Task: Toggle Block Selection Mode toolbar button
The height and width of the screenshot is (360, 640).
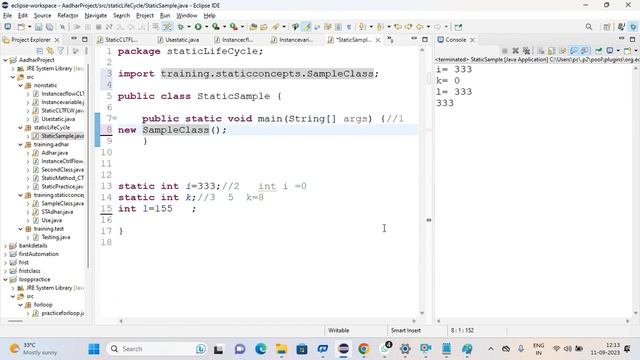Action: (x=338, y=27)
